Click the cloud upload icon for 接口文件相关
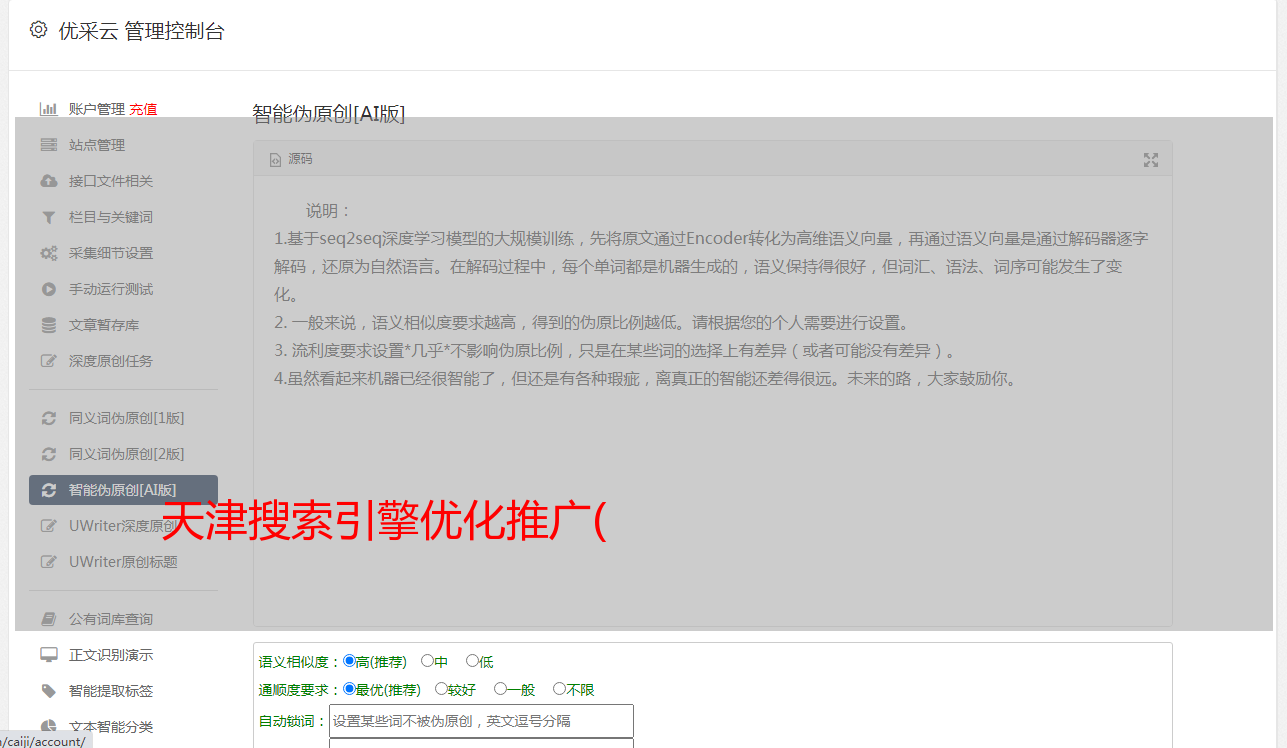 coord(48,181)
